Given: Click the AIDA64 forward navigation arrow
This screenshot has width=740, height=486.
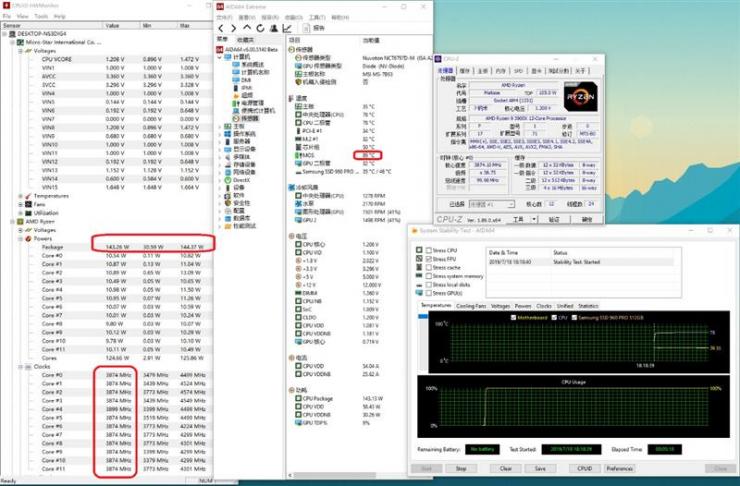Looking at the screenshot, I should (233, 28).
